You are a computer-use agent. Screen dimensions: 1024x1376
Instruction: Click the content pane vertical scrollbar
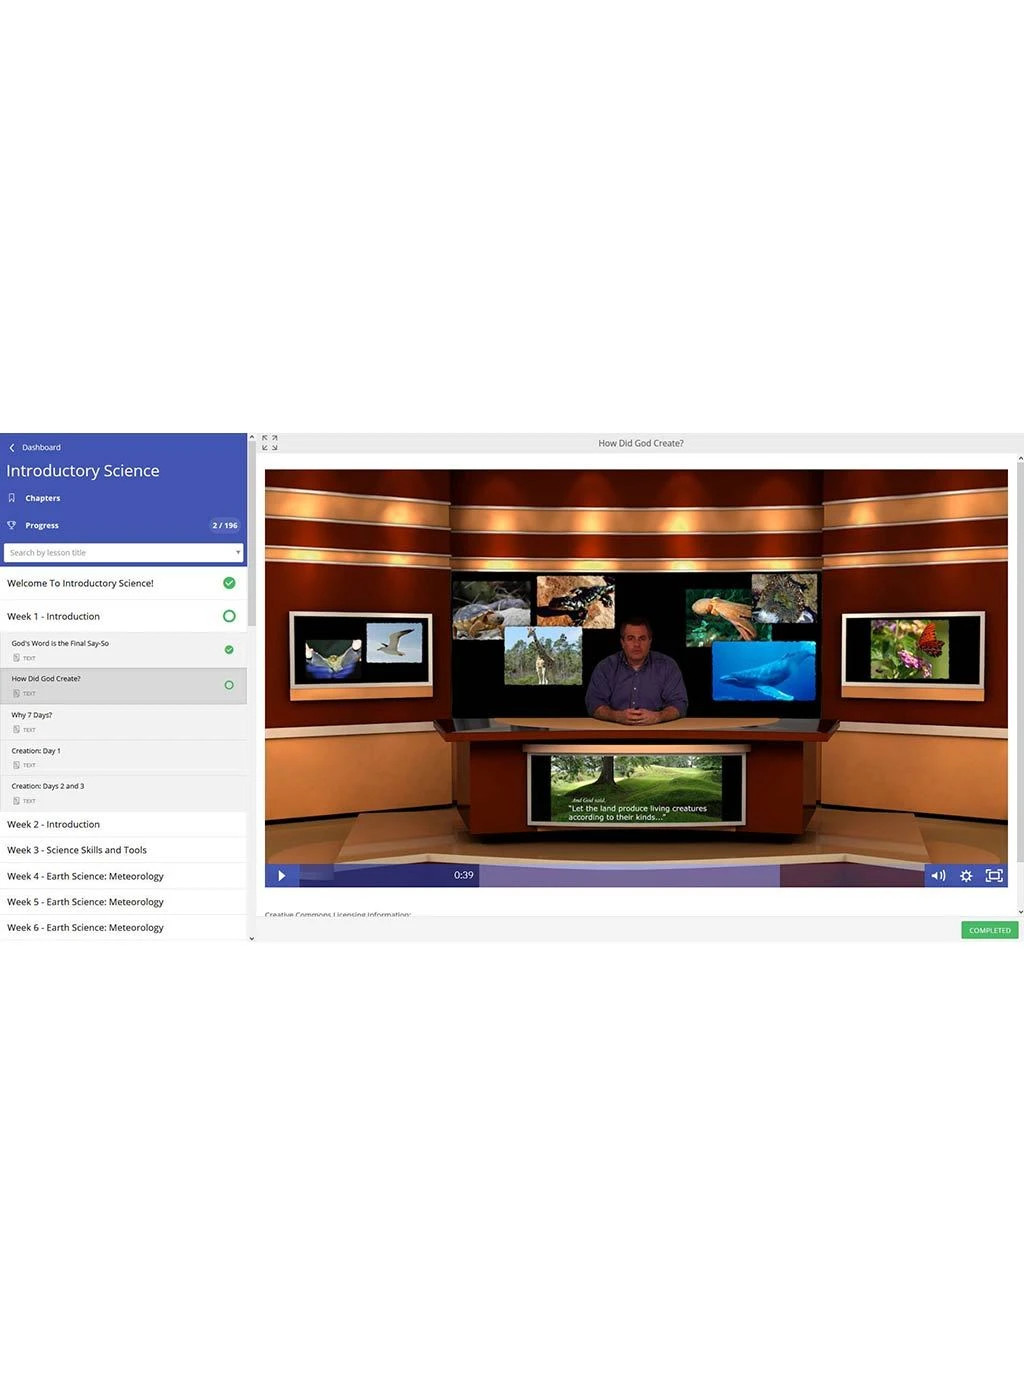pos(1020,660)
